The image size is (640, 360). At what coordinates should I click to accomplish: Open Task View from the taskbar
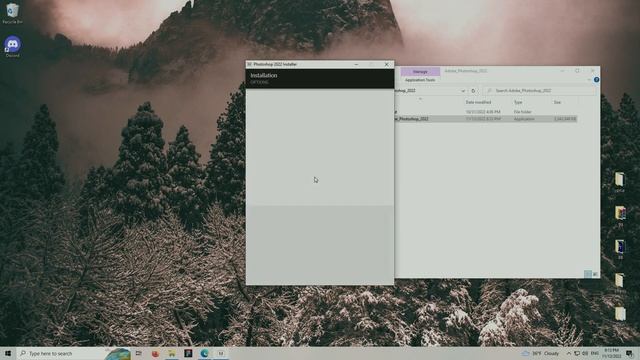coord(139,353)
